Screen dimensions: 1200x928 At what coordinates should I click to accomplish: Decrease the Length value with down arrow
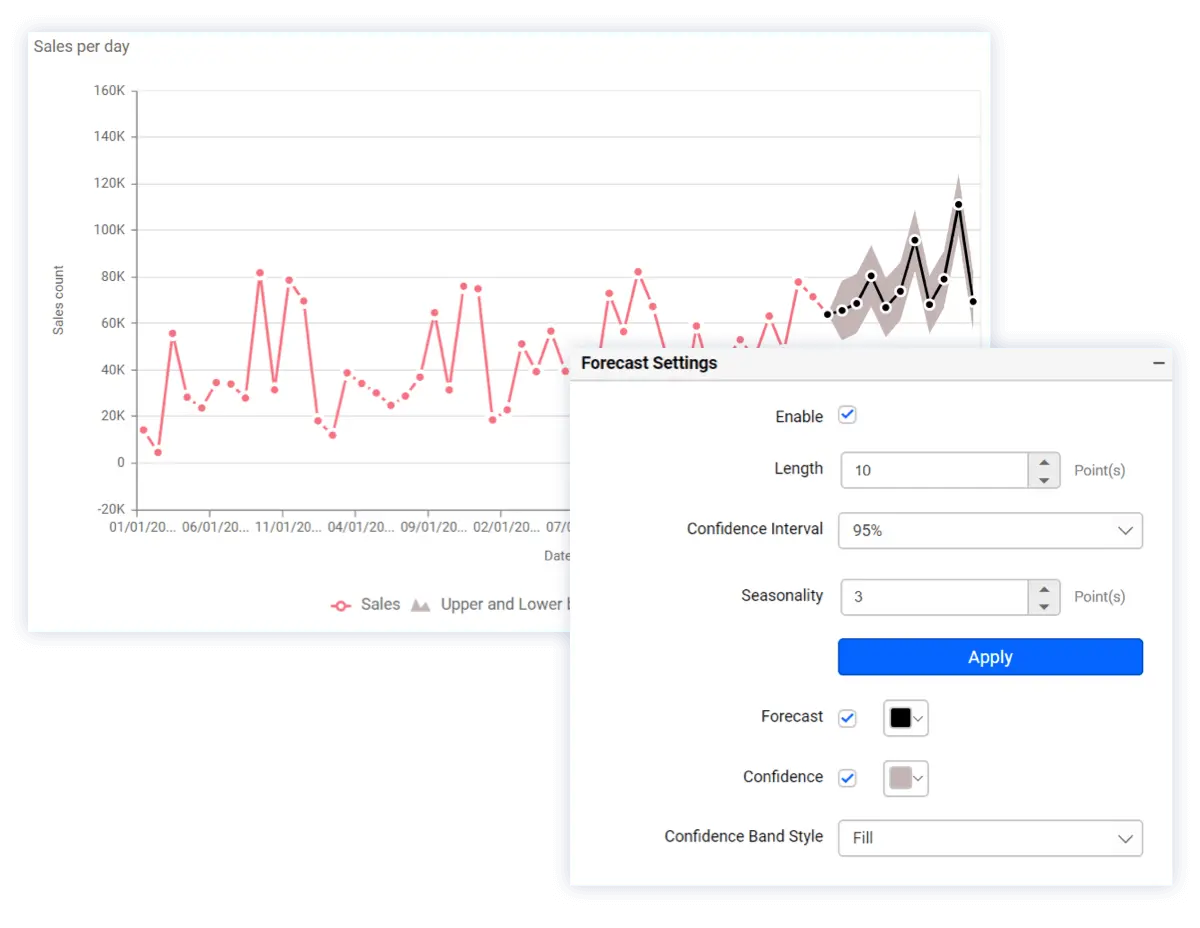(1044, 480)
